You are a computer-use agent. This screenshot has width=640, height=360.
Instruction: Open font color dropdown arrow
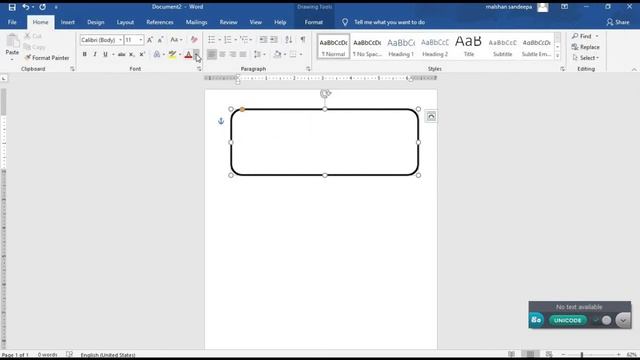pos(196,54)
